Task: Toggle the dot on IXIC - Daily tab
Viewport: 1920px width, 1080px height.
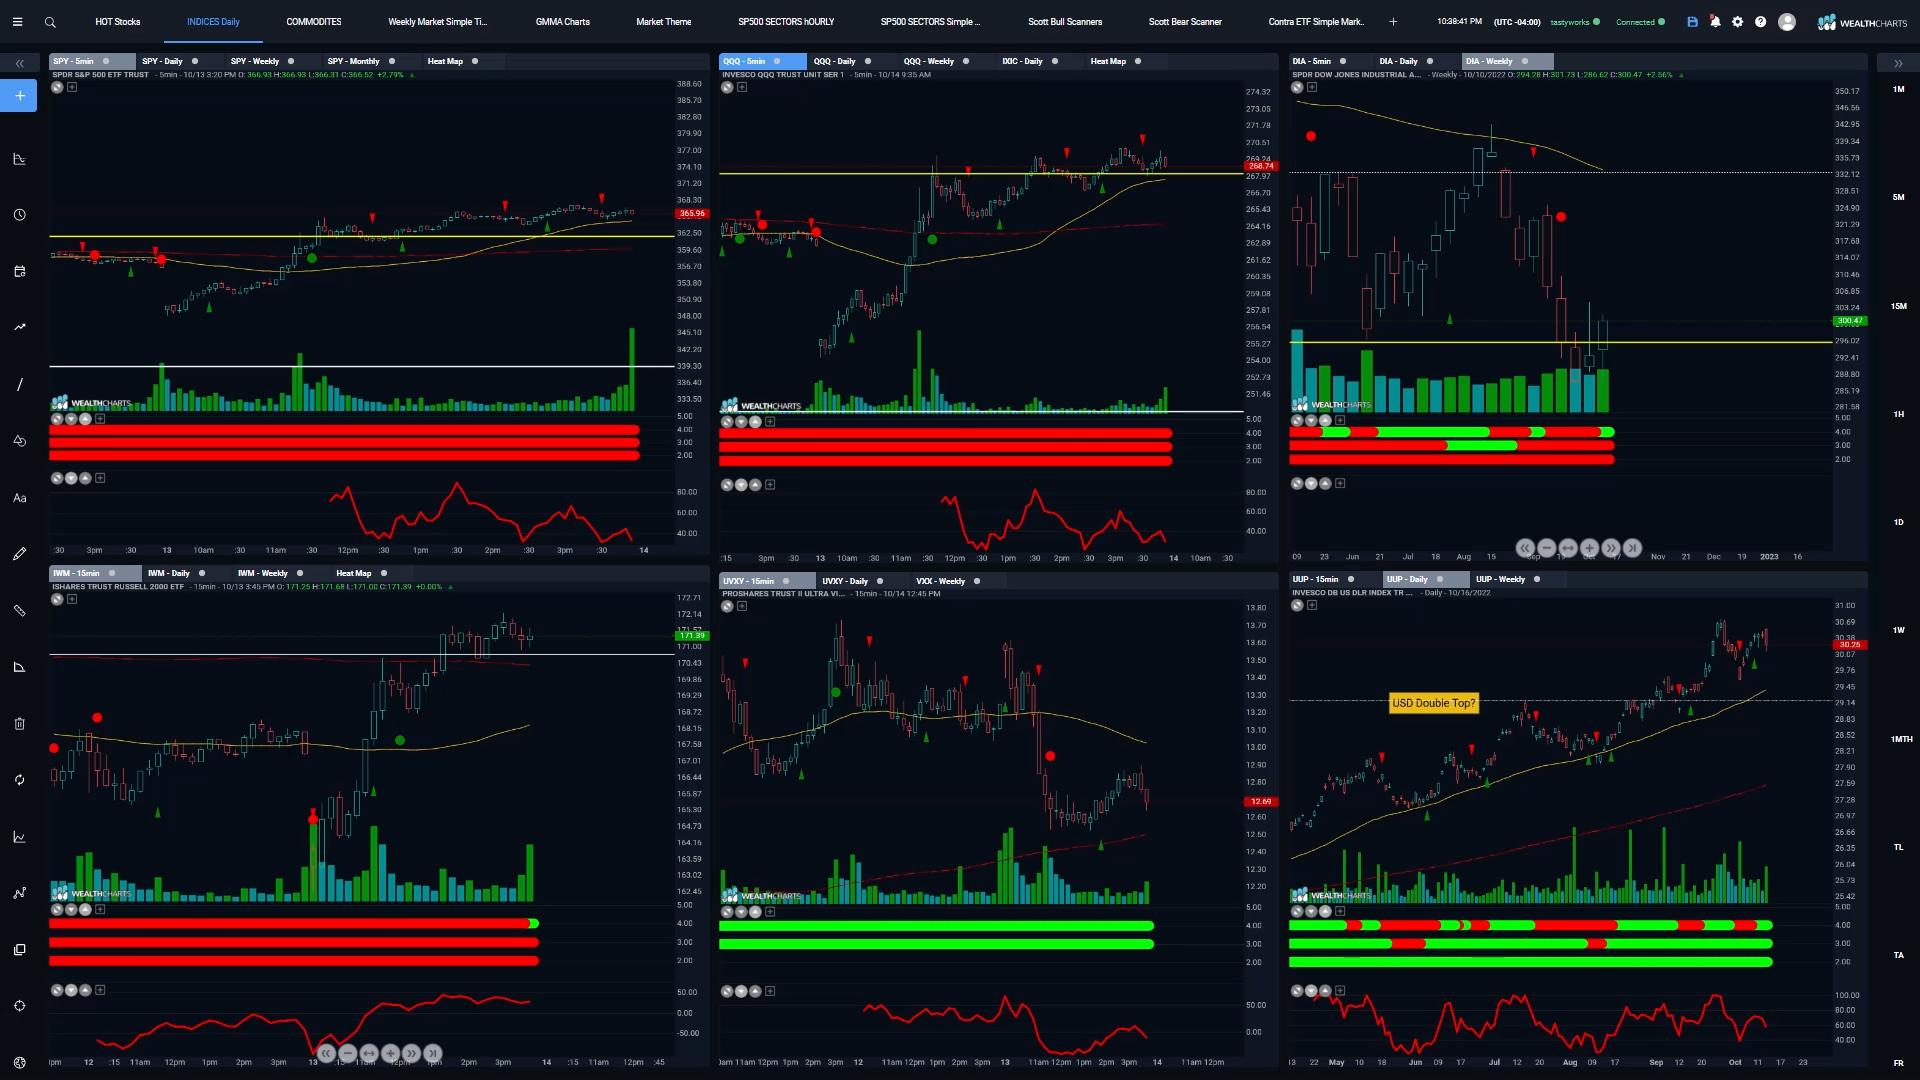Action: click(1054, 61)
